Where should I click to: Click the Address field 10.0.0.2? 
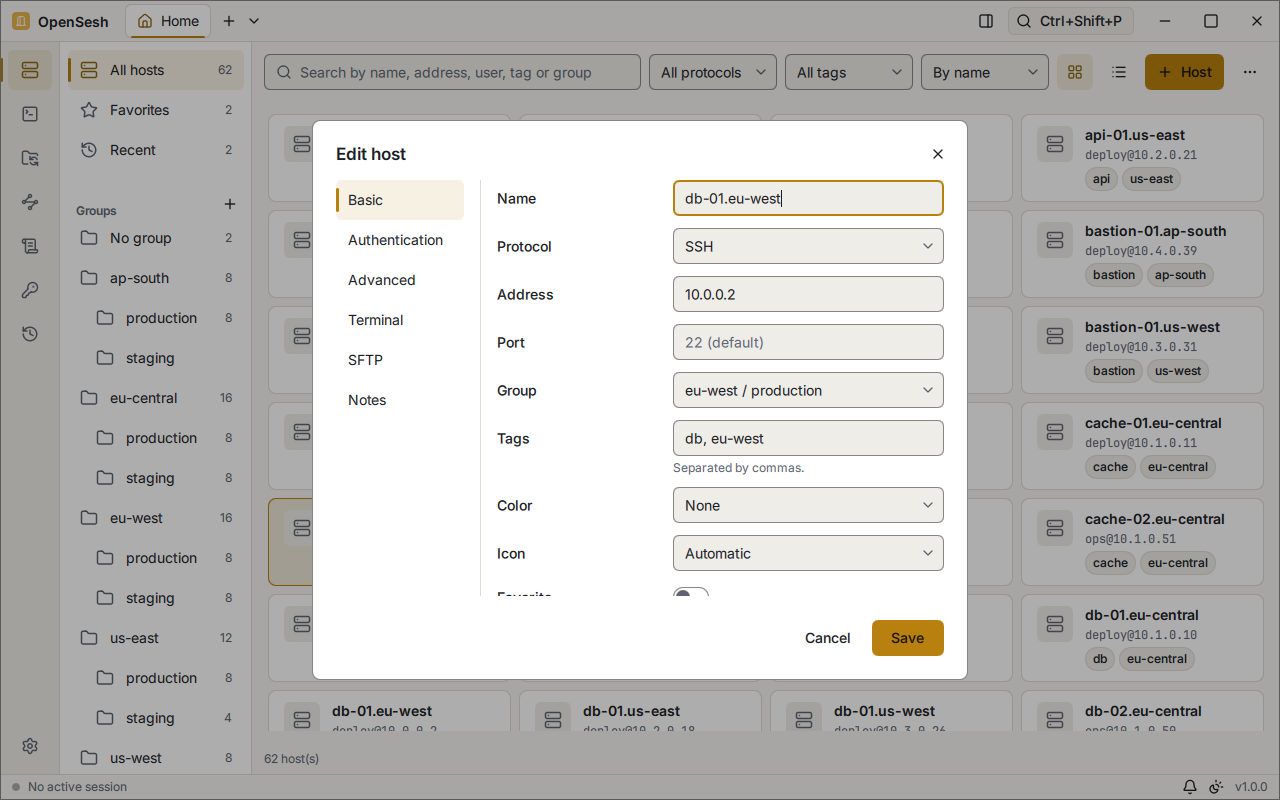pyautogui.click(x=808, y=294)
